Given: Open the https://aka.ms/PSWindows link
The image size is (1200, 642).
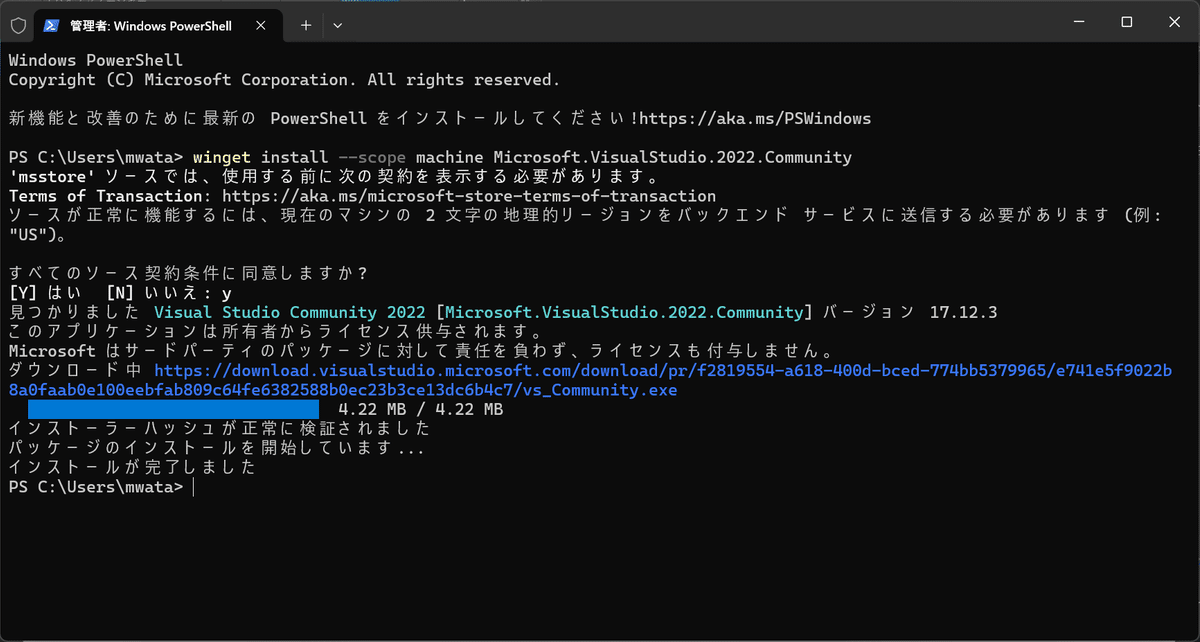Looking at the screenshot, I should pyautogui.click(x=756, y=118).
